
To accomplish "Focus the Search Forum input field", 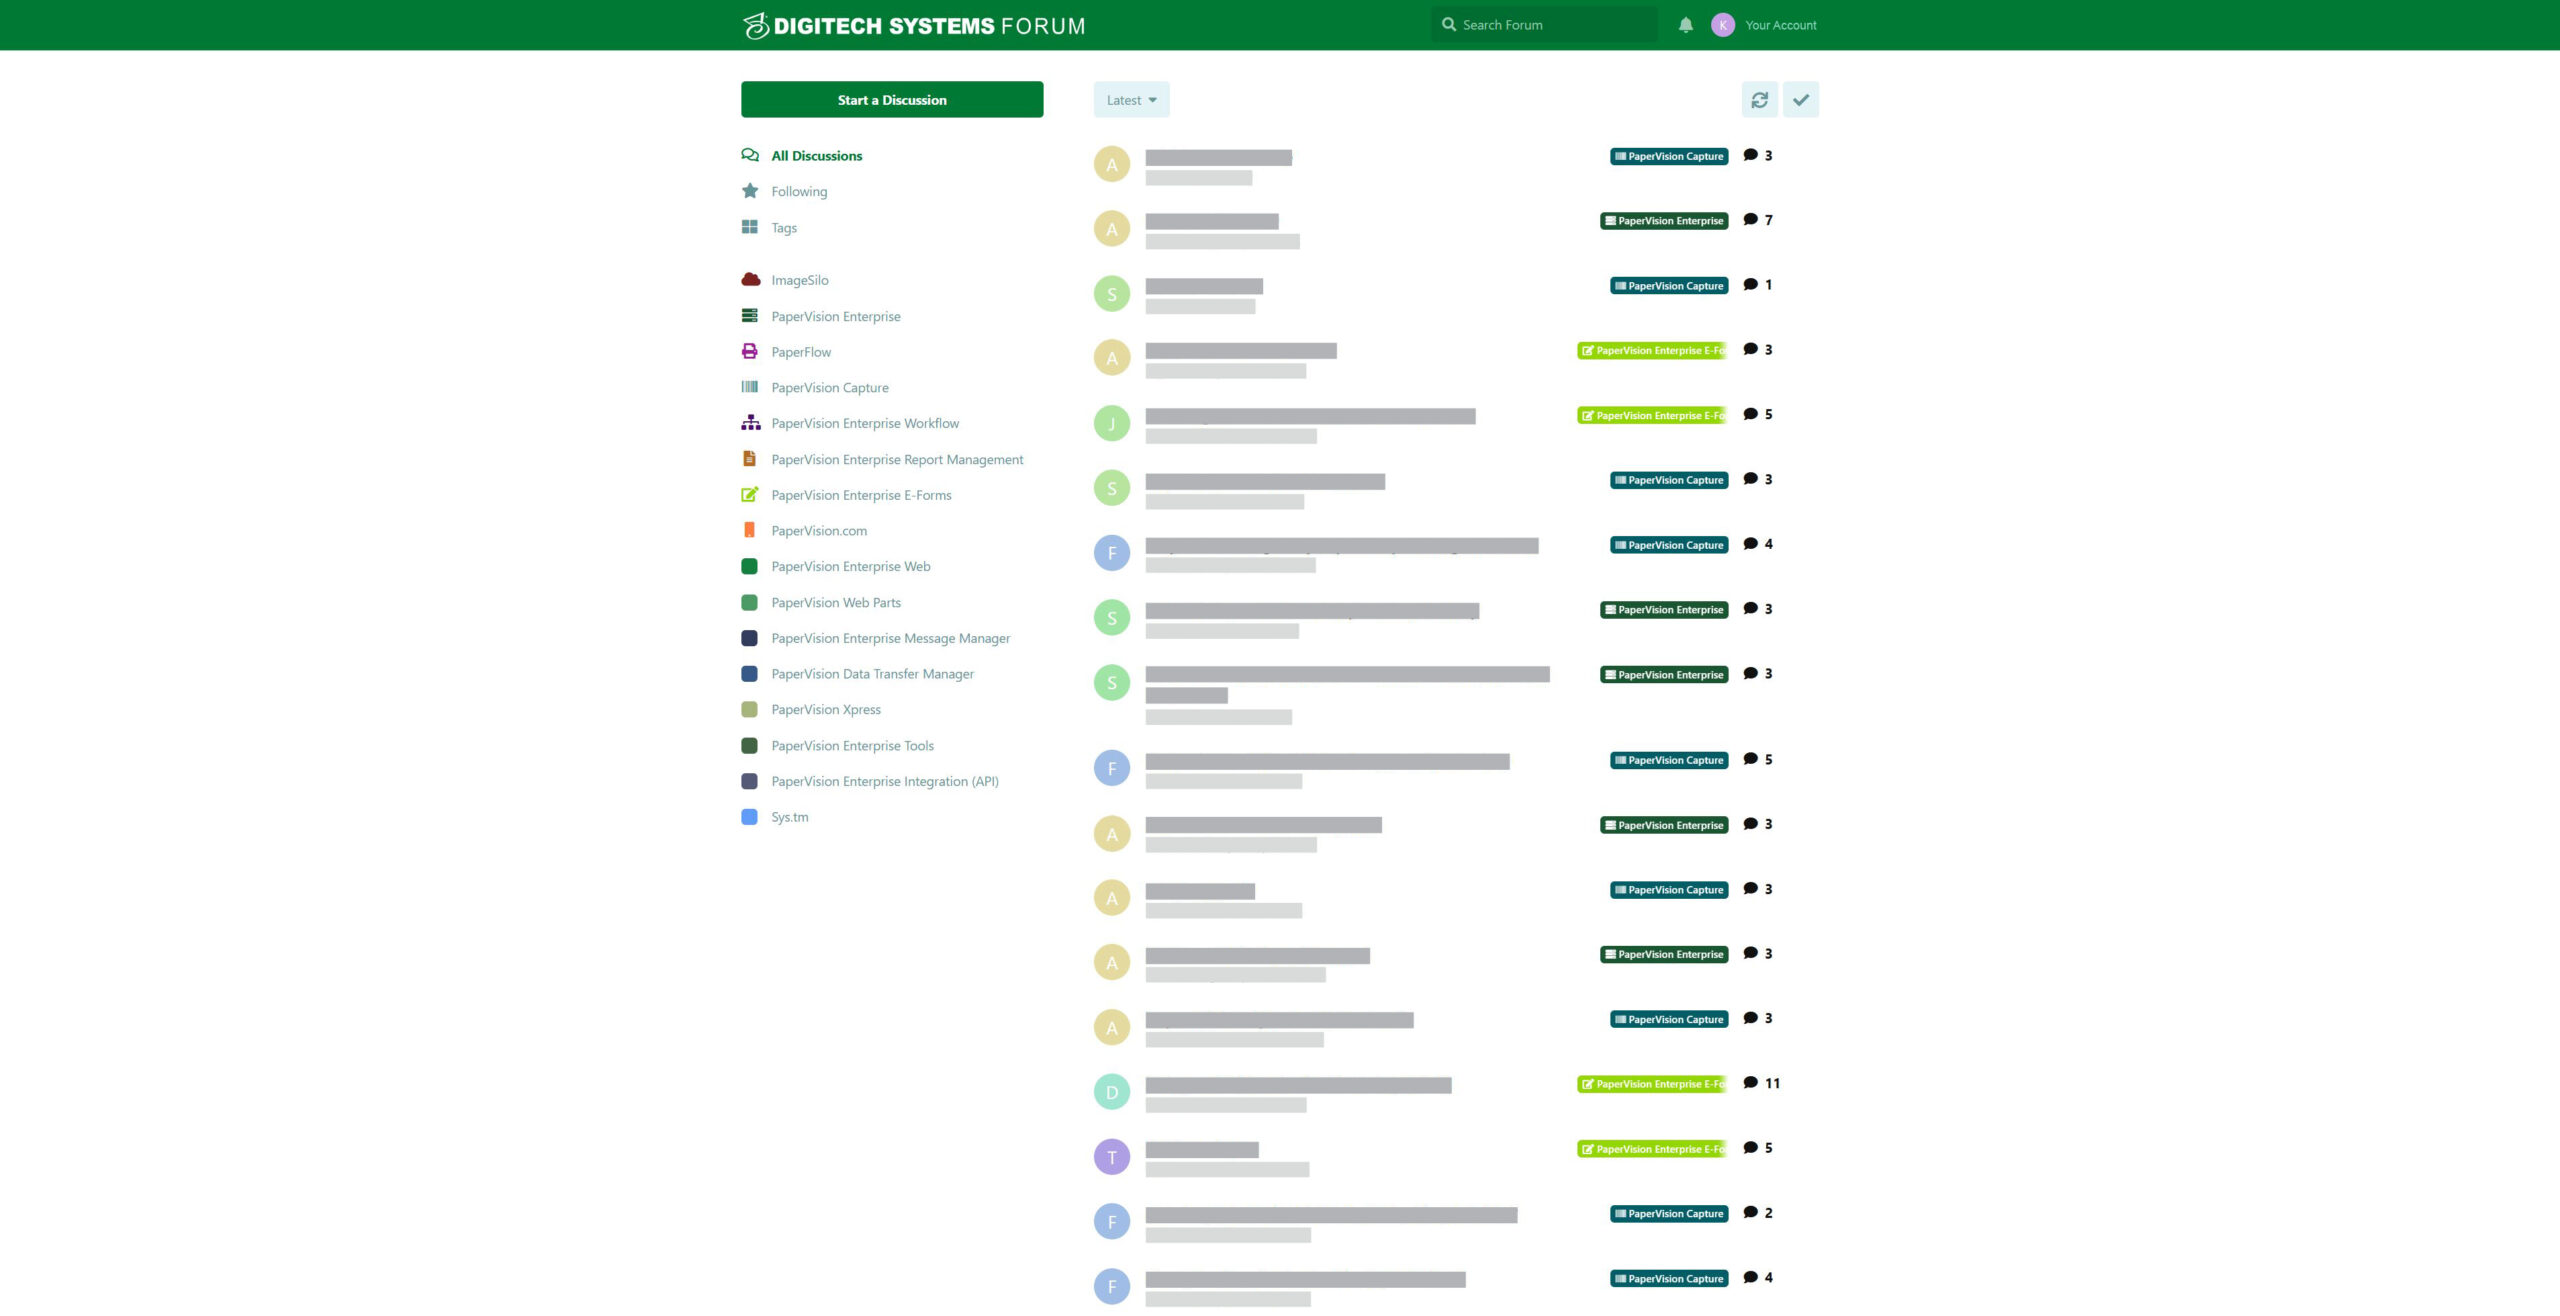I will (x=1545, y=25).
